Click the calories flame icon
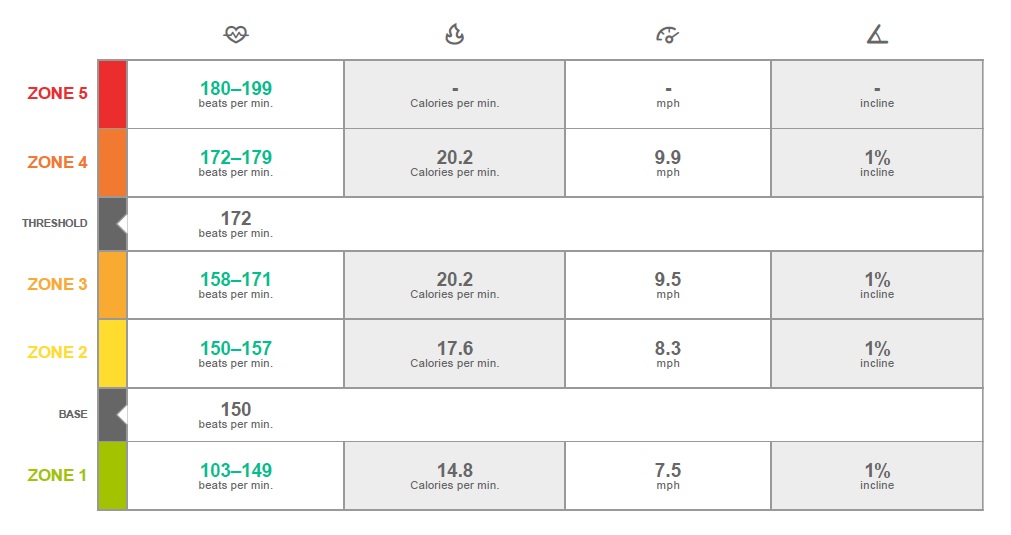The width and height of the screenshot is (1011, 535). pyautogui.click(x=454, y=35)
